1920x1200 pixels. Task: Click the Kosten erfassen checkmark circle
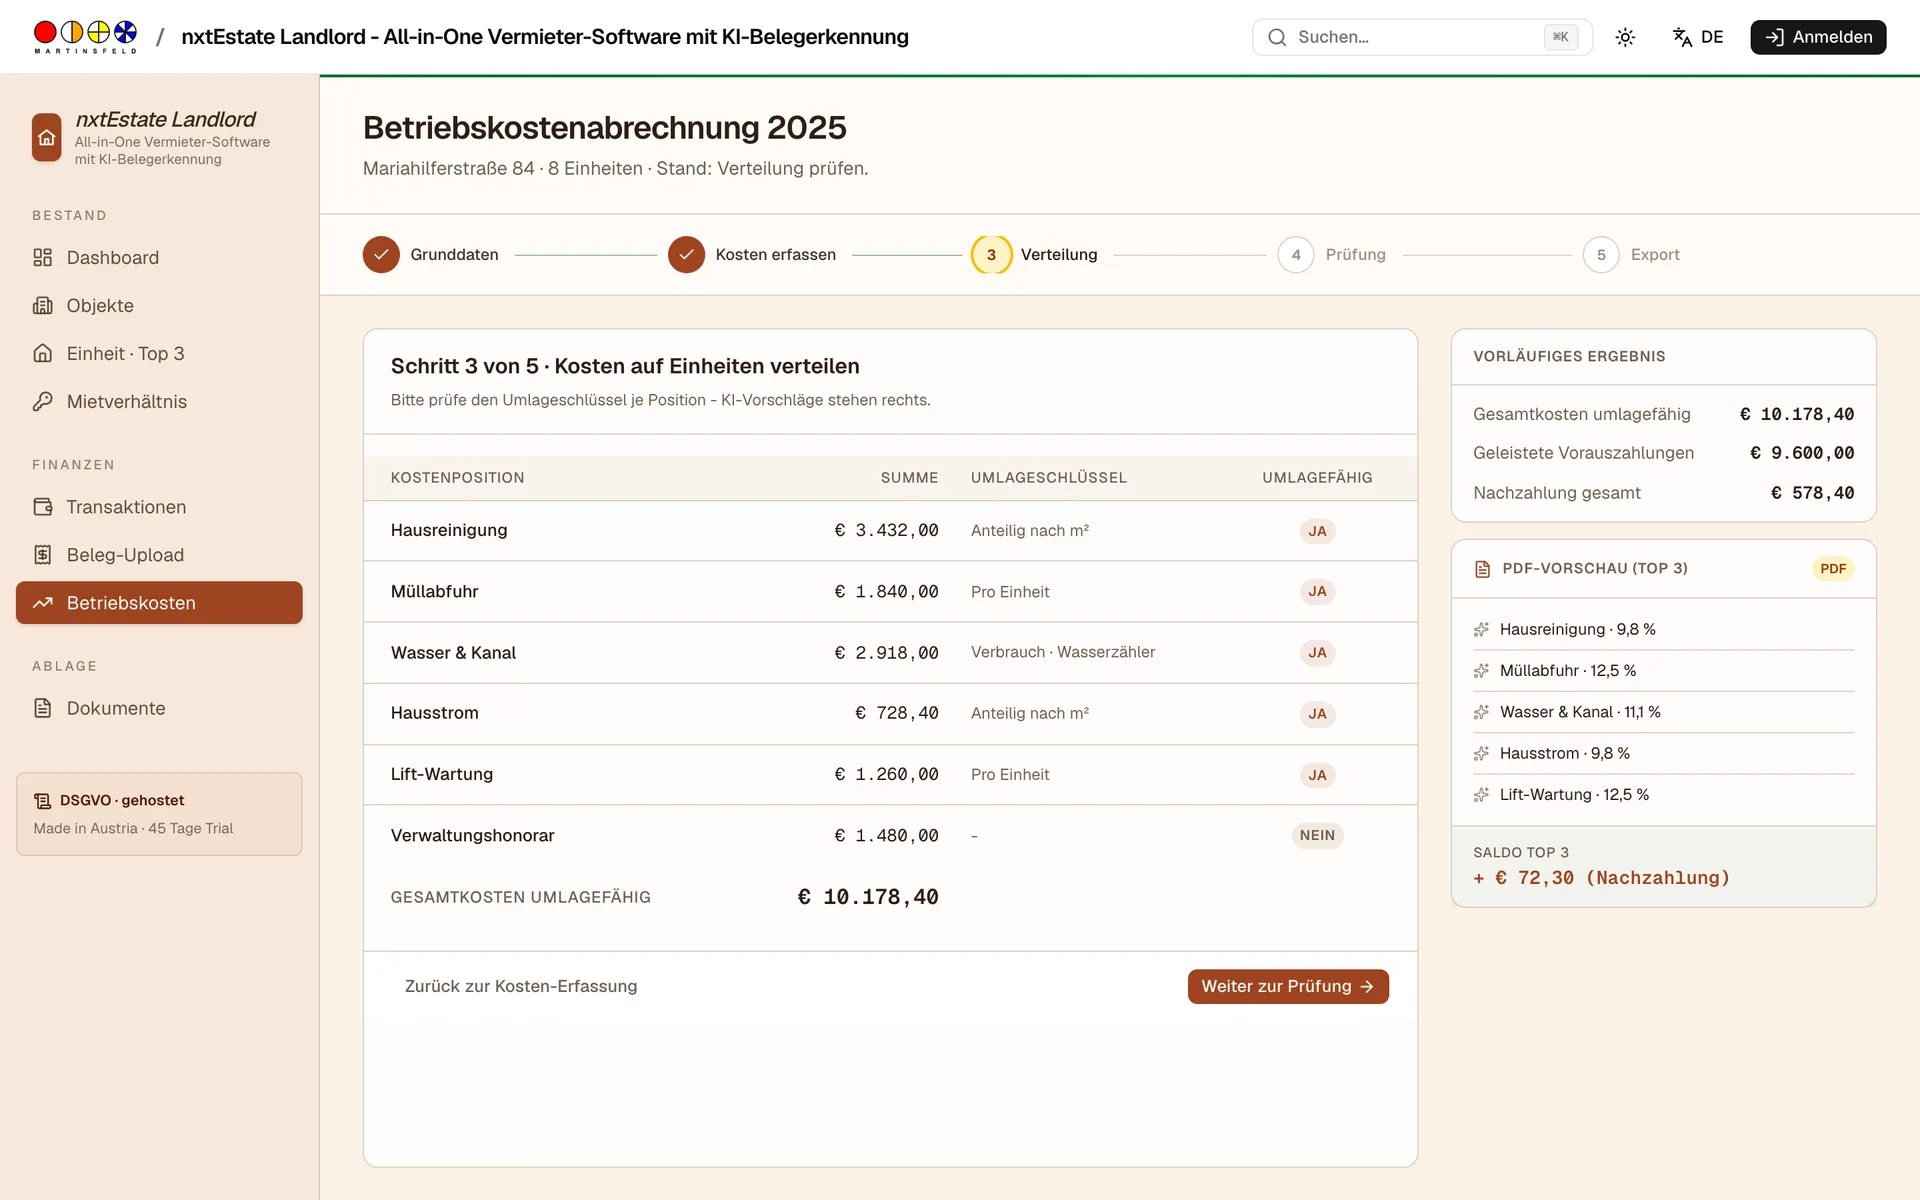686,255
